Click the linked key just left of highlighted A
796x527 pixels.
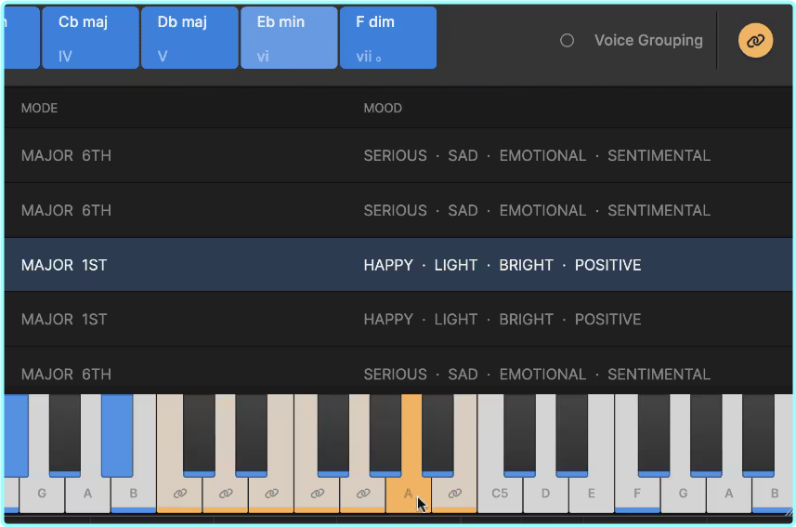[x=362, y=493]
